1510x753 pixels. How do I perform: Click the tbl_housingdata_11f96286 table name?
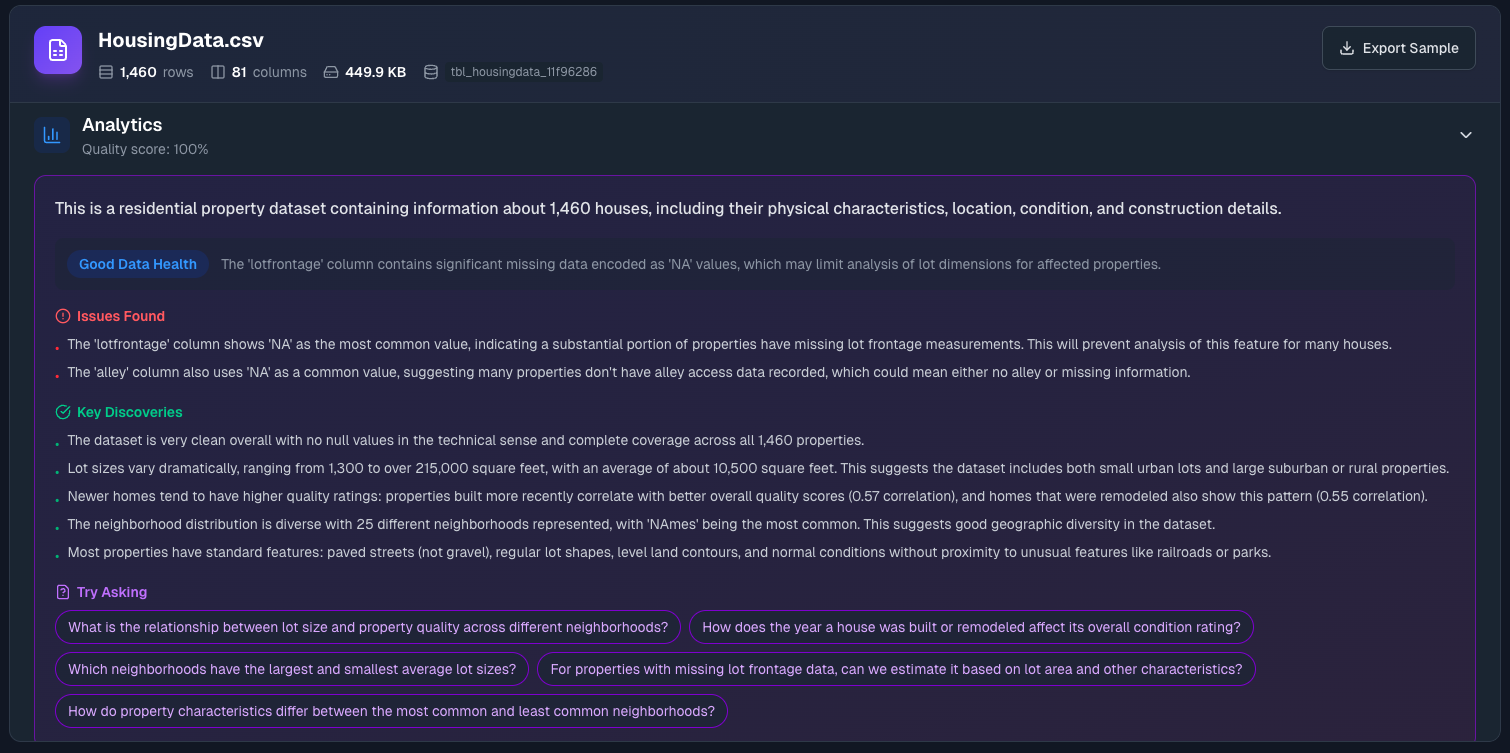coord(524,72)
